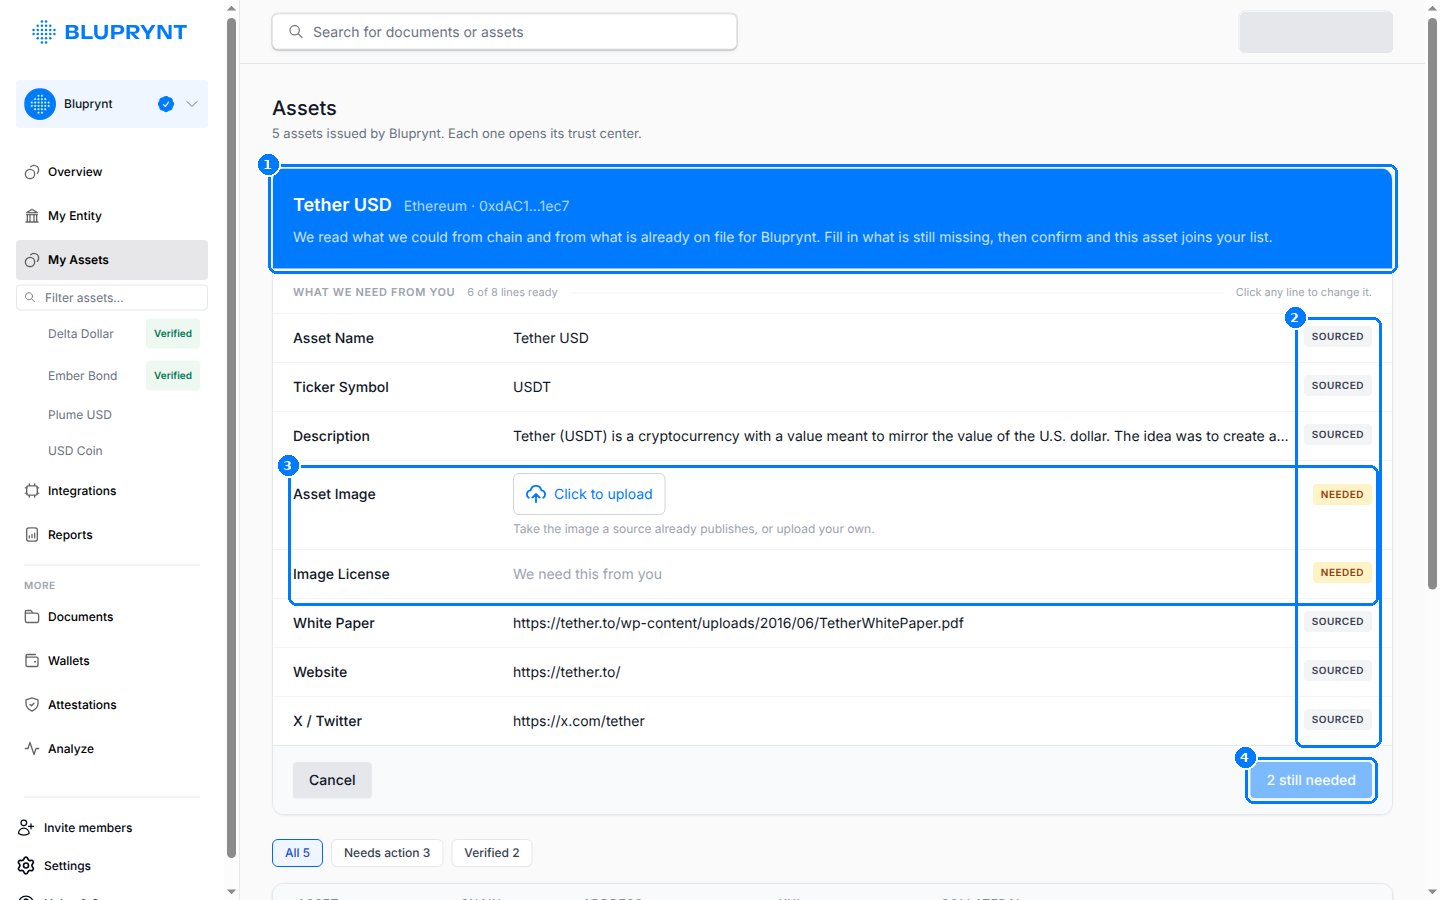Screen dimensions: 1440x900
Task: Click the NEEDED badge on Asset Image row
Action: [x=1342, y=494]
